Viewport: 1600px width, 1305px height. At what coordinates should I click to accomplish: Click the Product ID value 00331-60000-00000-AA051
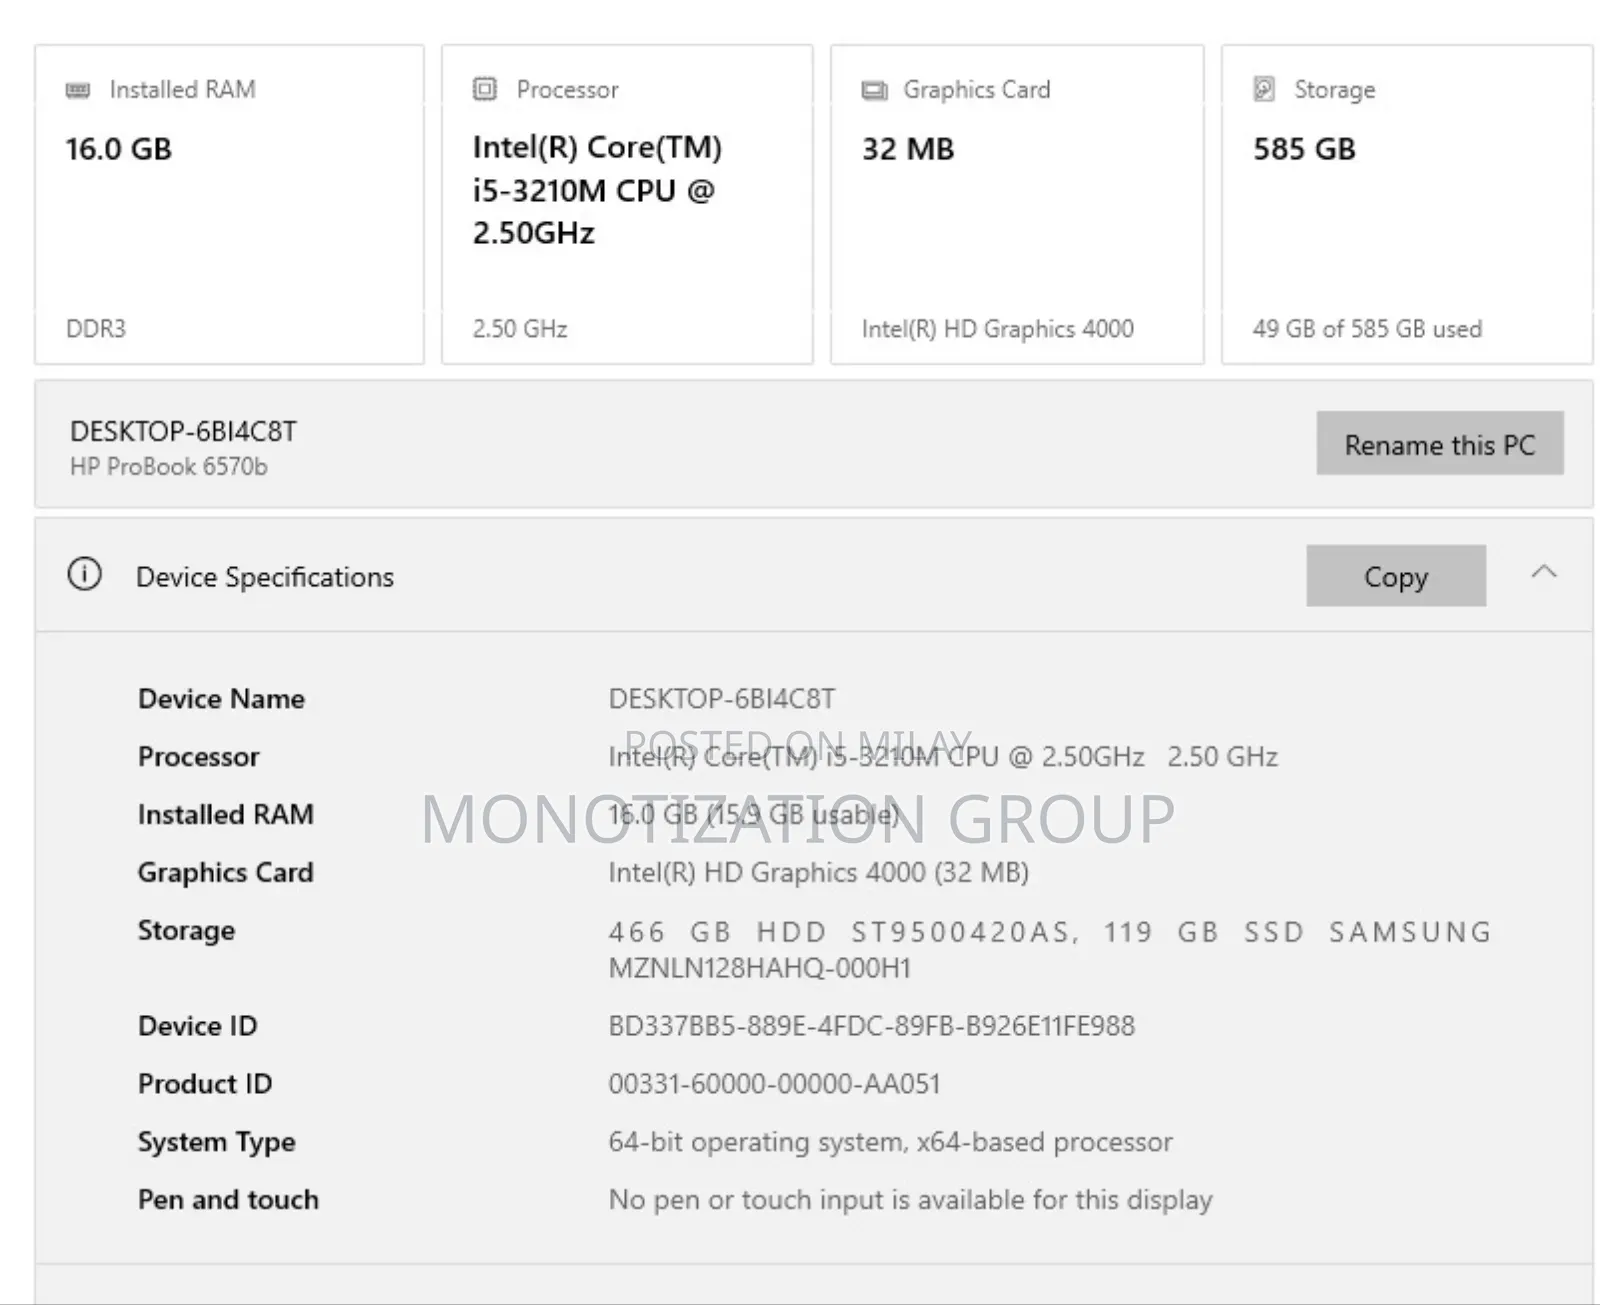point(774,1084)
